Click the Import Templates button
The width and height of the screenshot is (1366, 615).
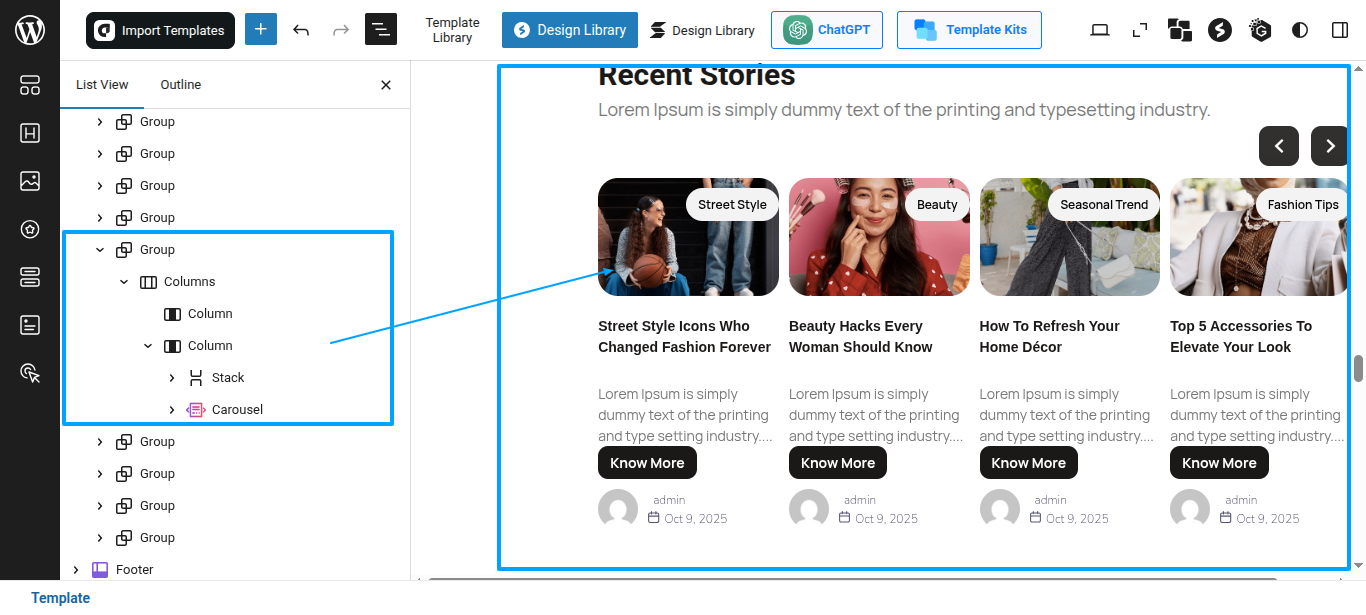(160, 31)
